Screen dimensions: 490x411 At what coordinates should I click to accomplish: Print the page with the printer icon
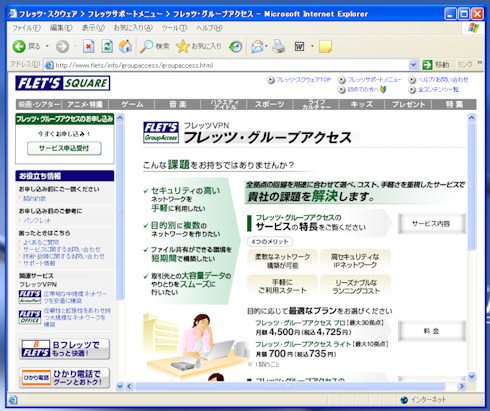(x=279, y=46)
